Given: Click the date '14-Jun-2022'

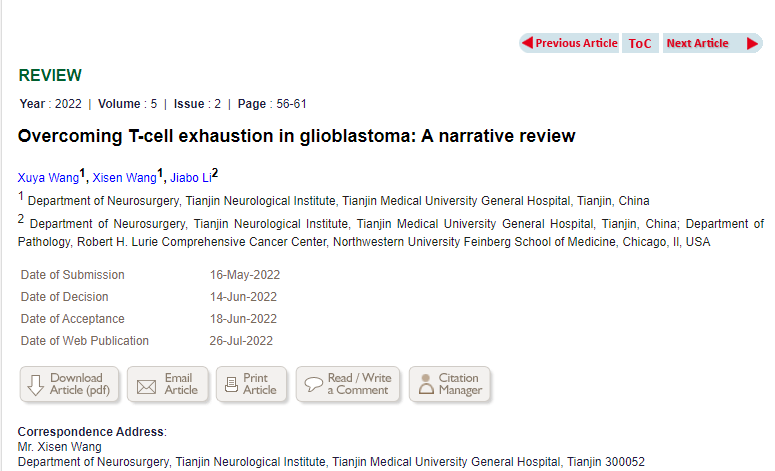Looking at the screenshot, I should pos(243,297).
